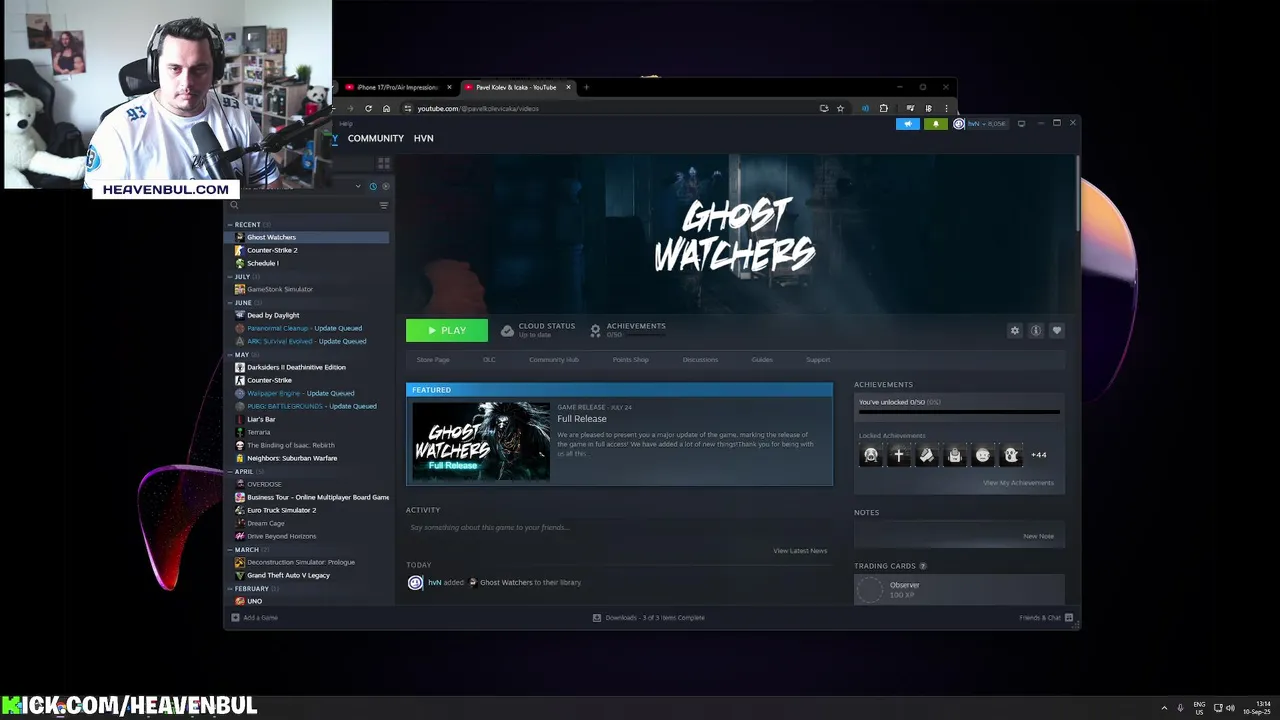Launch Ghost Watchers with the green Play button
The height and width of the screenshot is (720, 1280).
[x=447, y=330]
